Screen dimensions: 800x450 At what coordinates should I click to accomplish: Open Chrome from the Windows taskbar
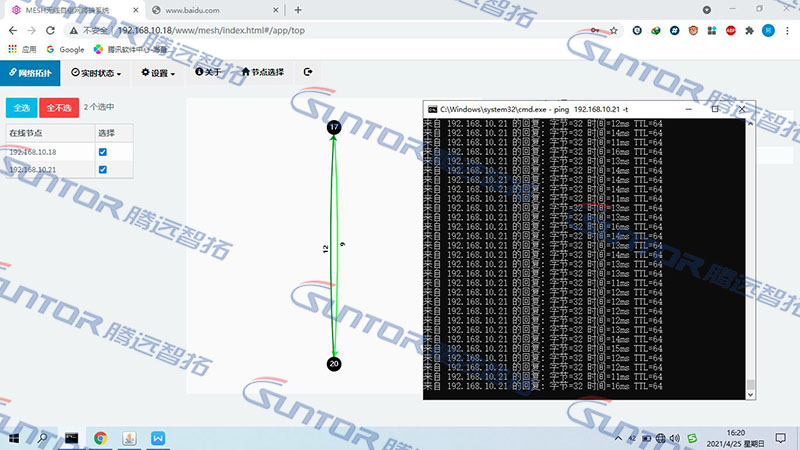(101, 438)
